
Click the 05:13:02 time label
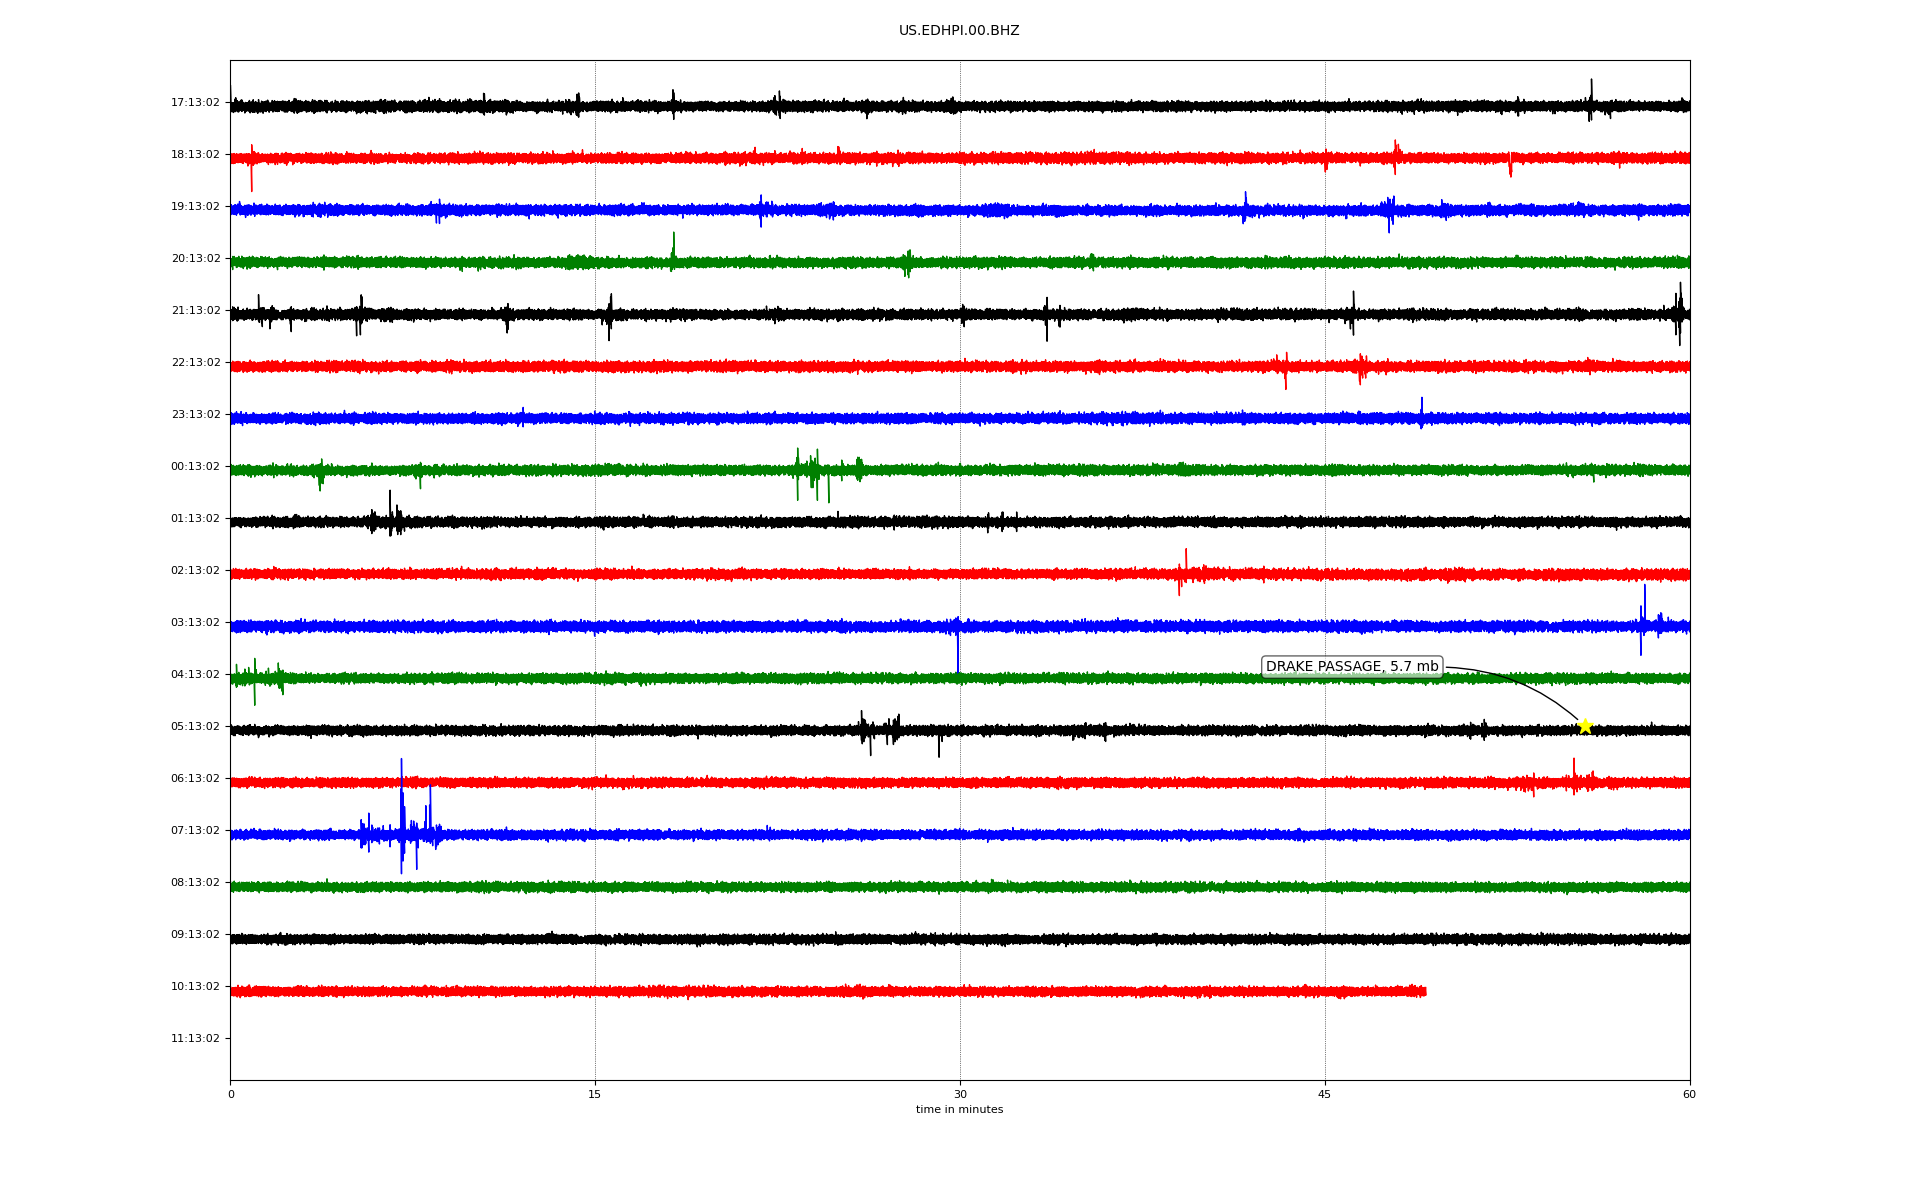(195, 726)
